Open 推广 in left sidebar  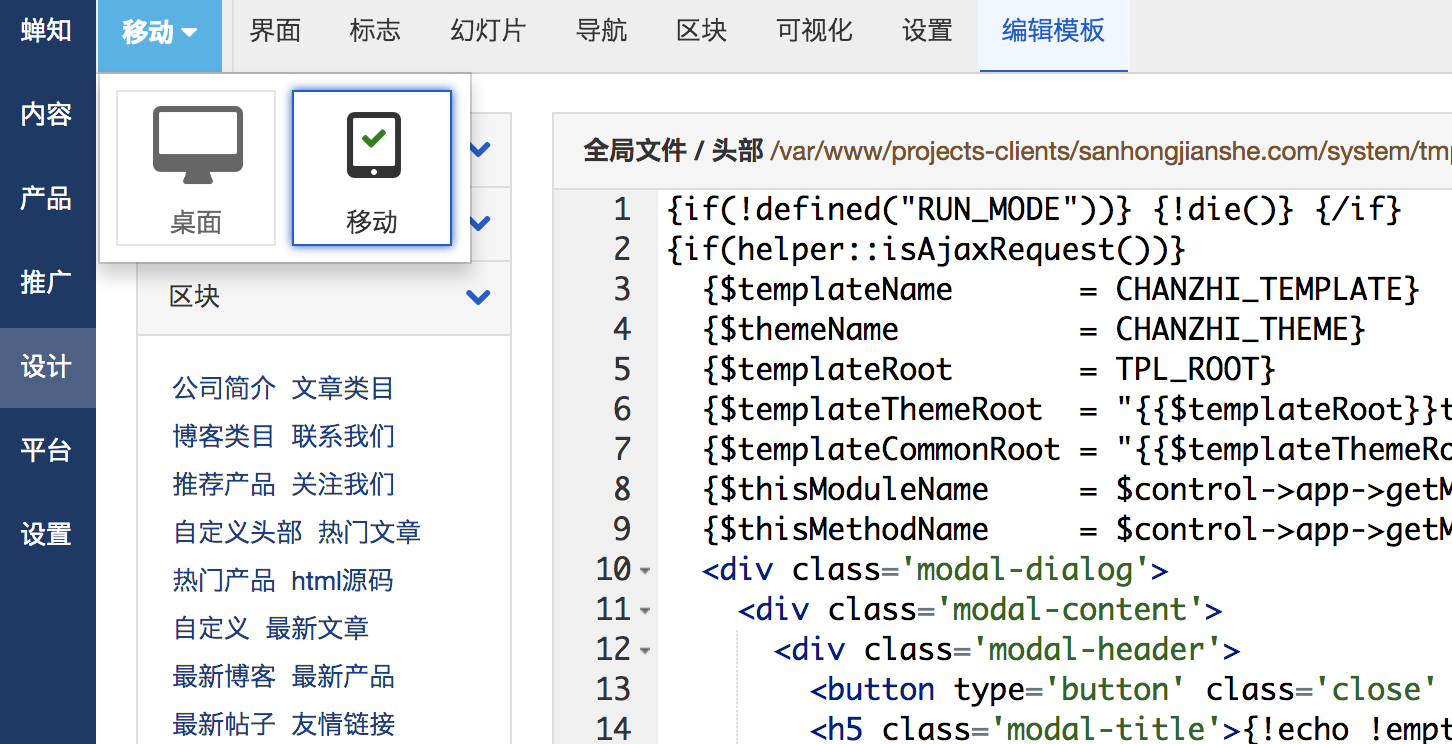coord(47,283)
